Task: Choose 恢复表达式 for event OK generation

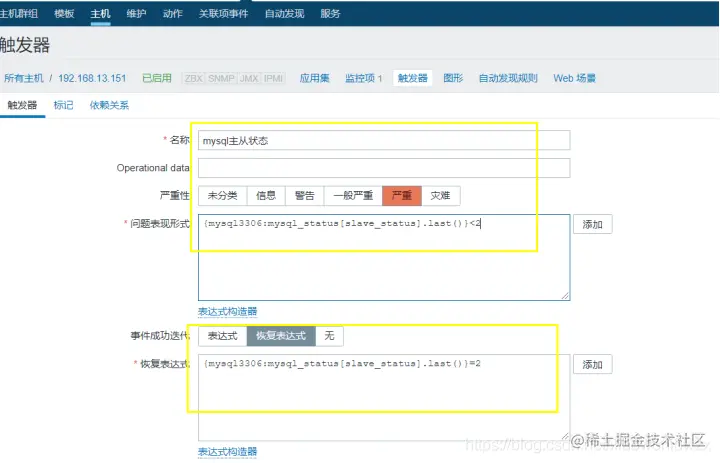Action: pyautogui.click(x=281, y=336)
